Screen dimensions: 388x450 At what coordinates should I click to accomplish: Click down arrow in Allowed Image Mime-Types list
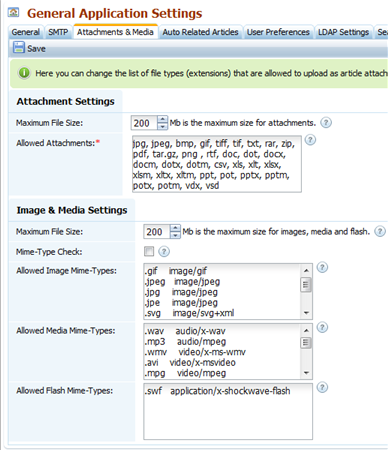click(306, 313)
